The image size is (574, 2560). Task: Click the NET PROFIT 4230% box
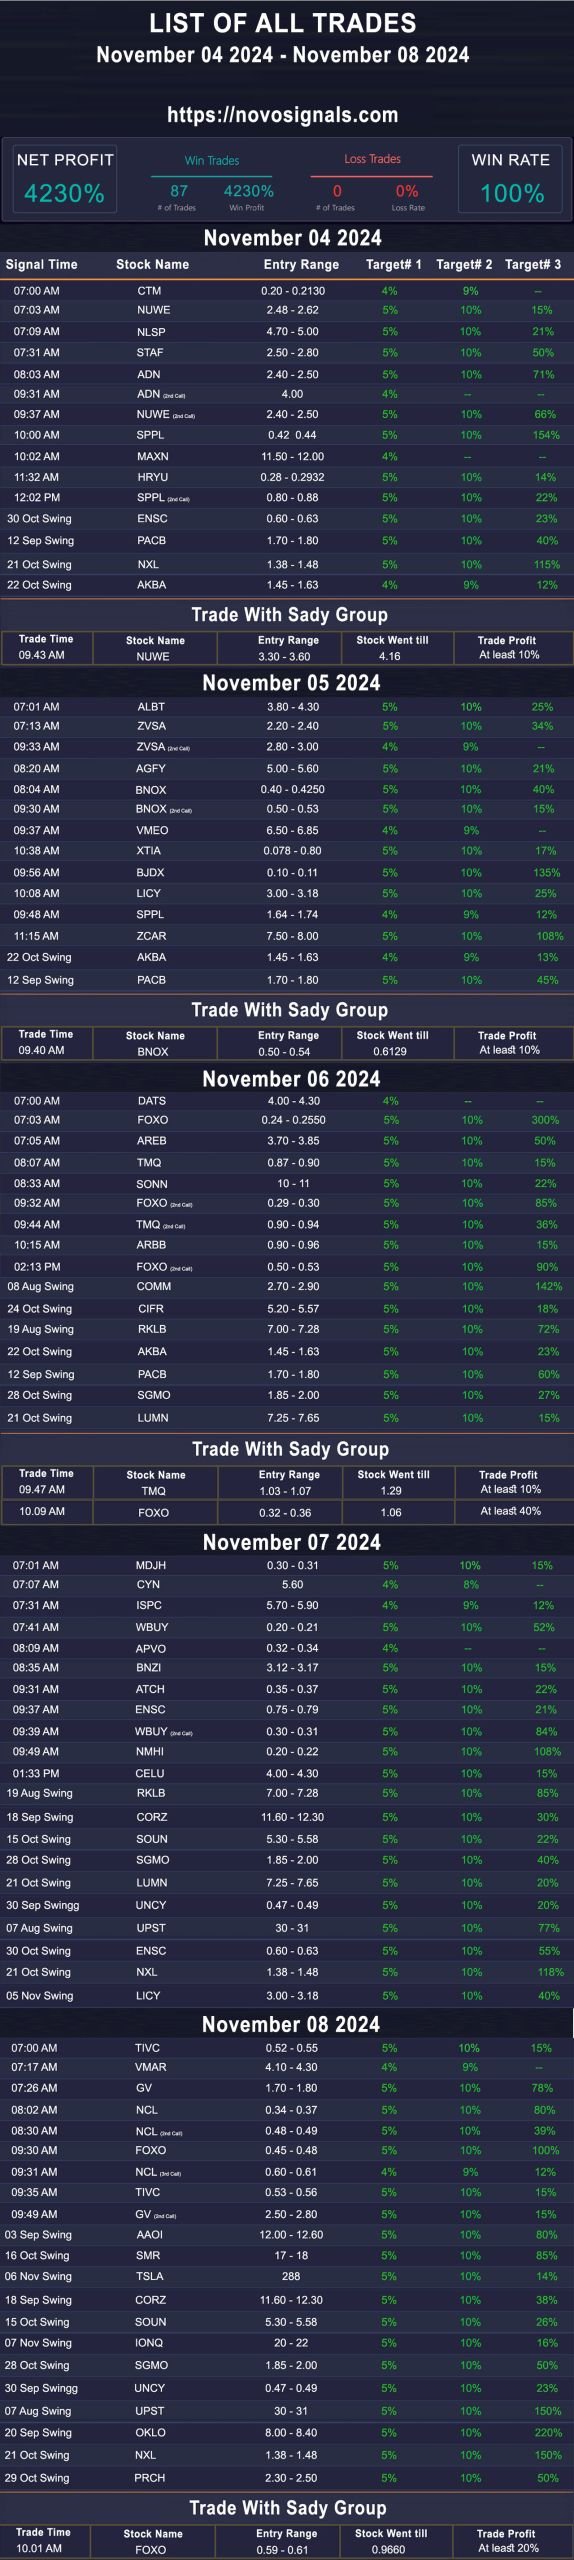65,179
